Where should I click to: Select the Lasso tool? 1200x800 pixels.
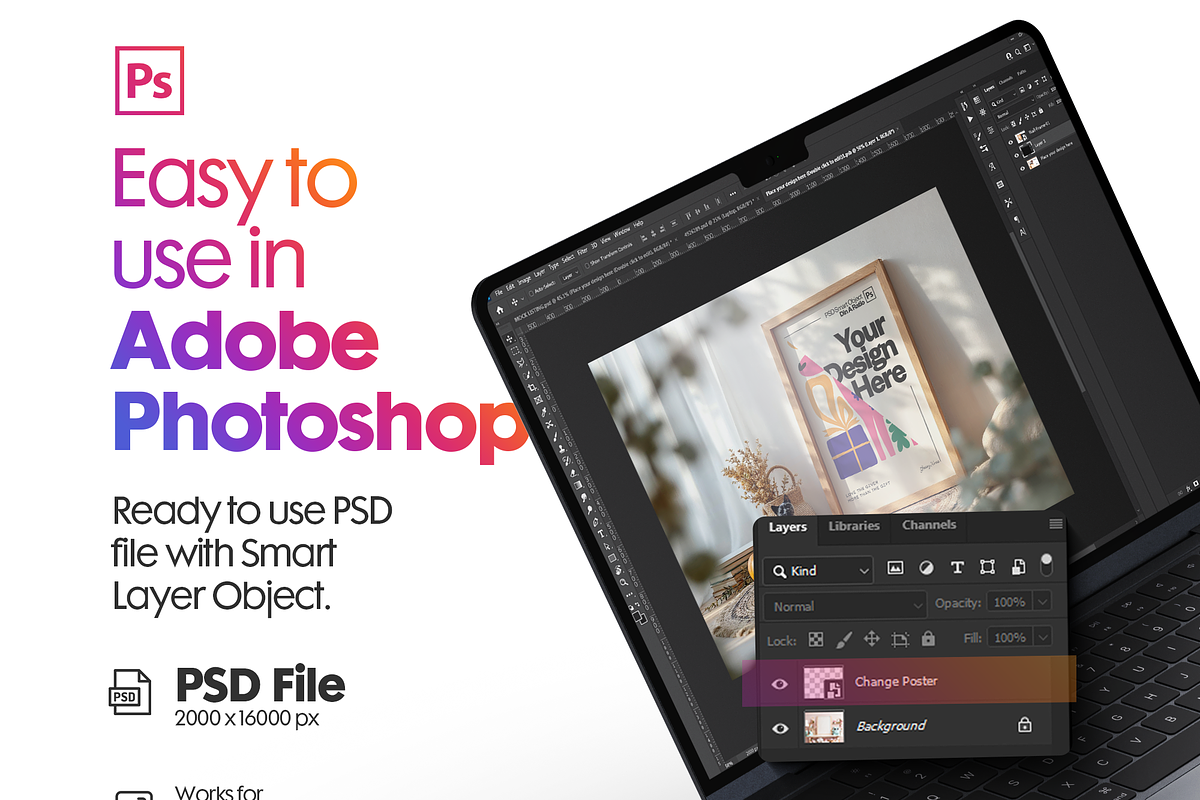(520, 362)
